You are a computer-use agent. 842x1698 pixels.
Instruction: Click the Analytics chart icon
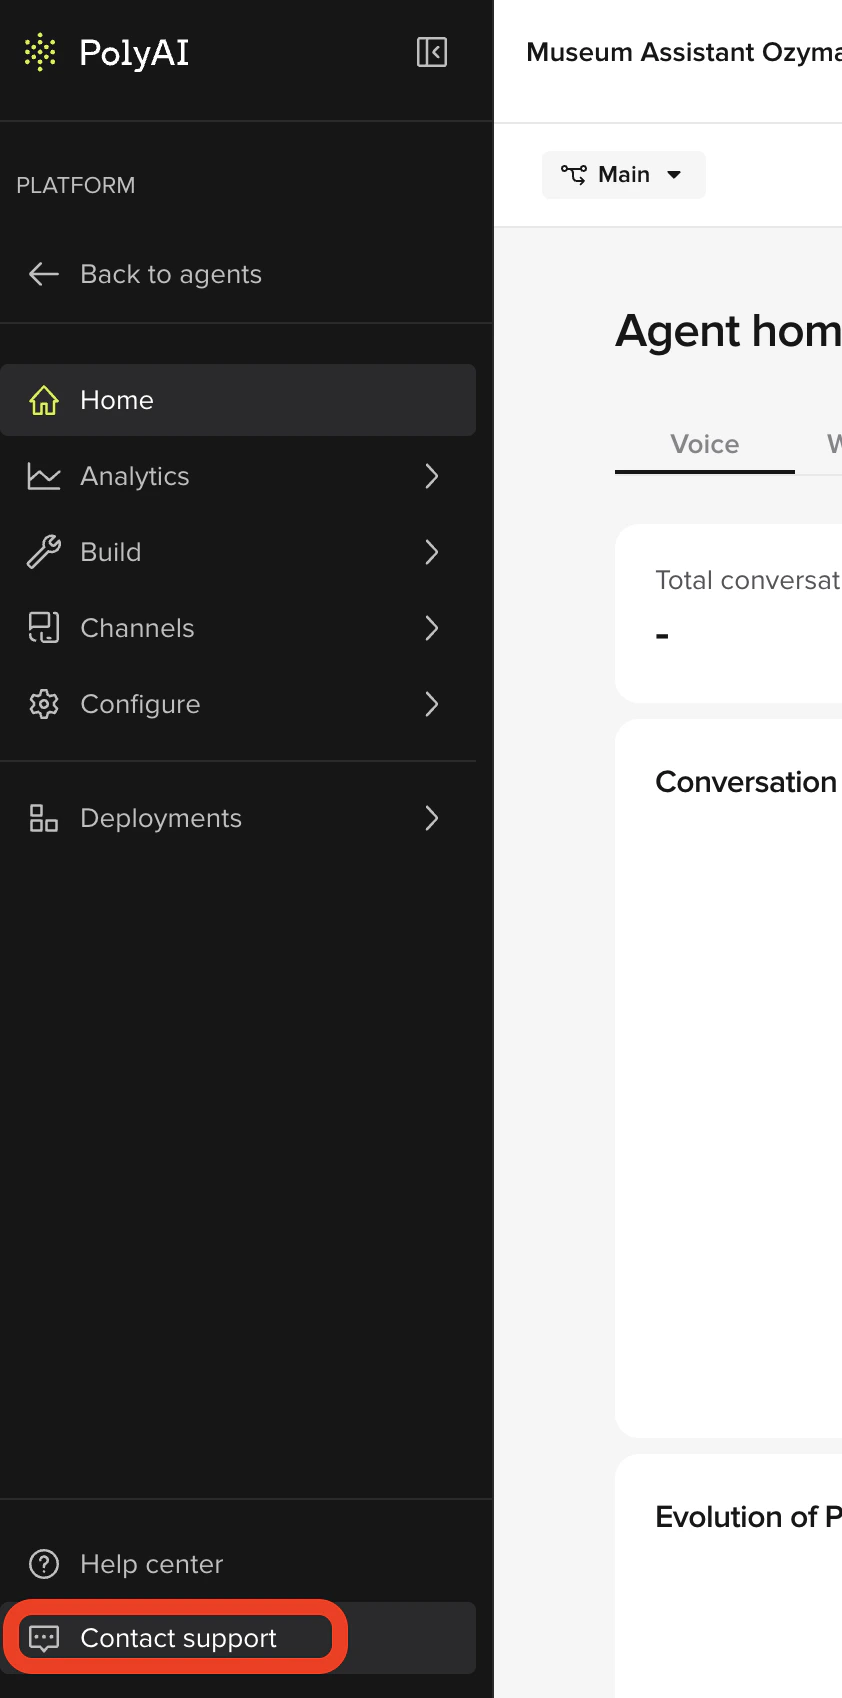pos(44,476)
